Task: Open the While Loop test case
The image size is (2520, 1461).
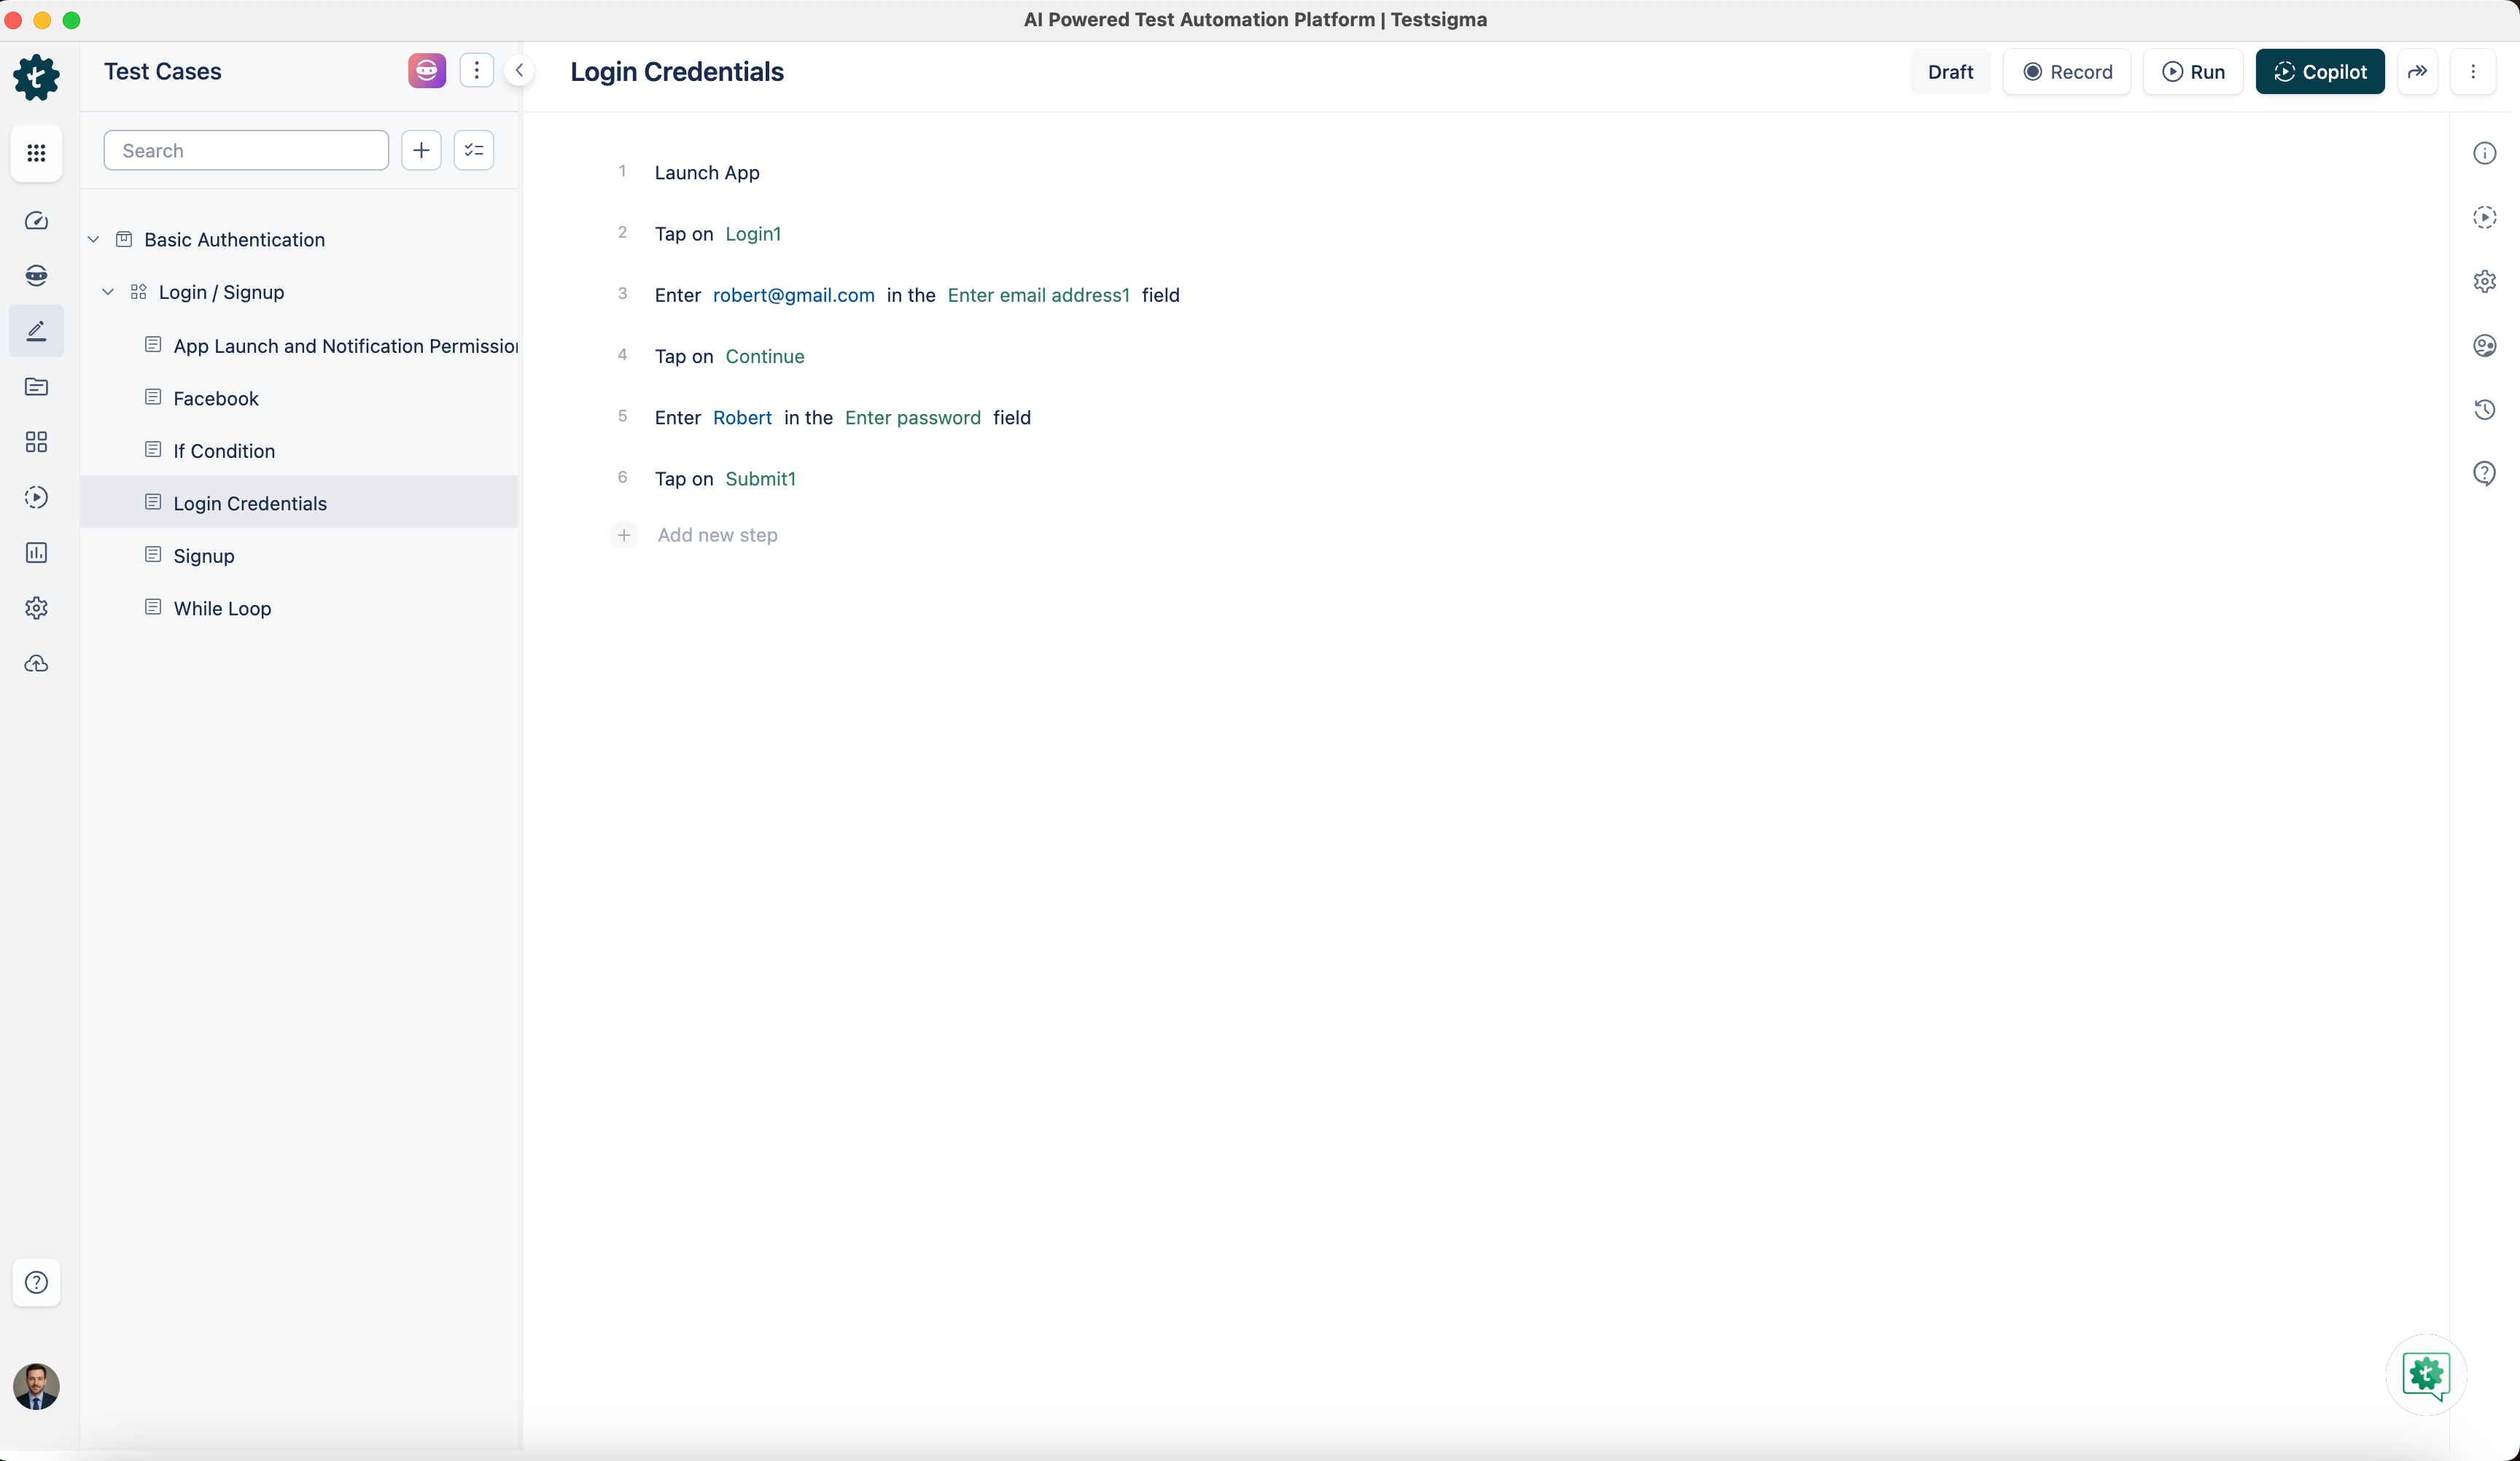Action: pos(222,608)
